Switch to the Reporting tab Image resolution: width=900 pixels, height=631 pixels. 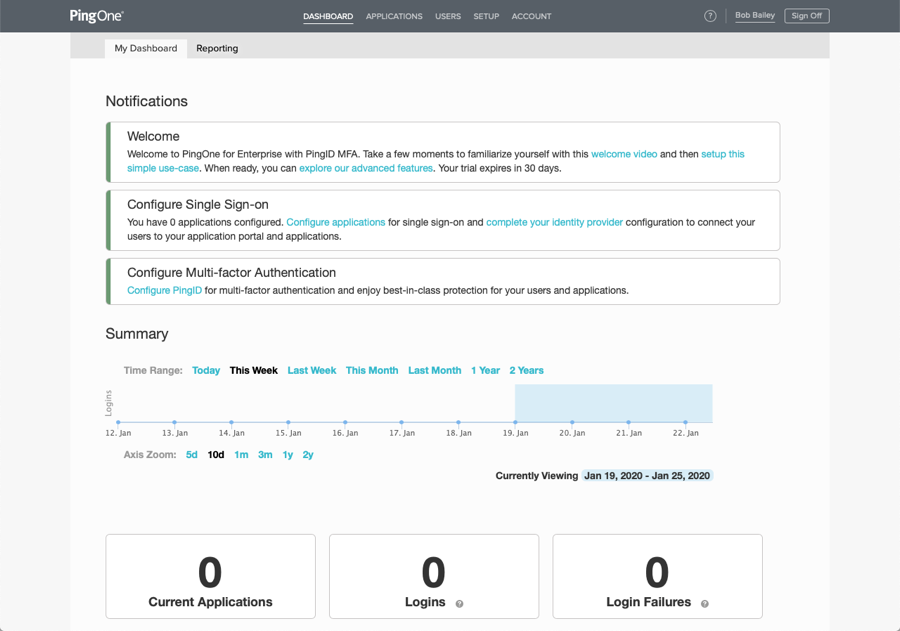[x=217, y=48]
